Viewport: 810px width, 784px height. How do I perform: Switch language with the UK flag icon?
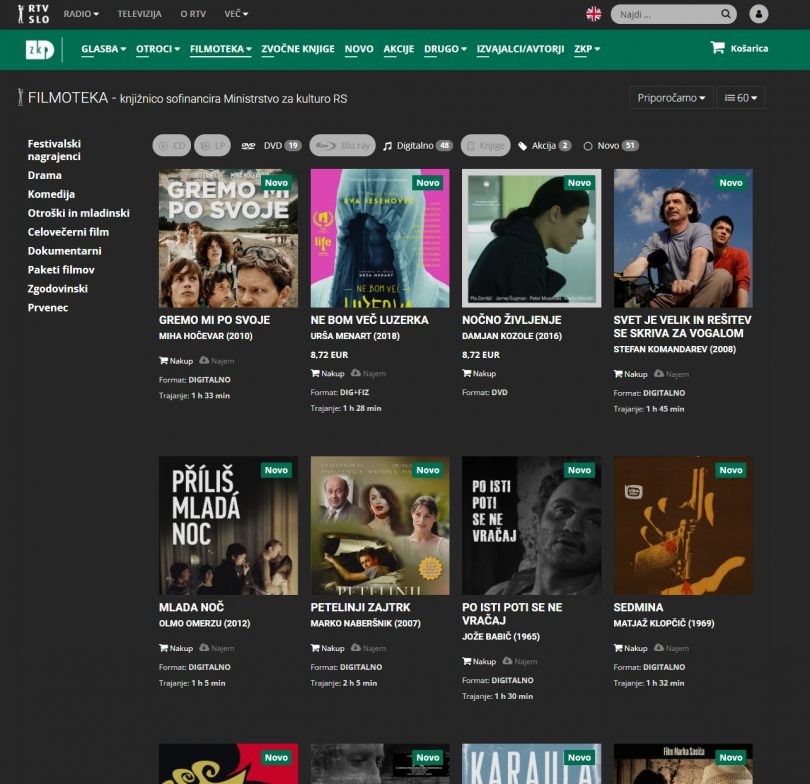(x=594, y=14)
